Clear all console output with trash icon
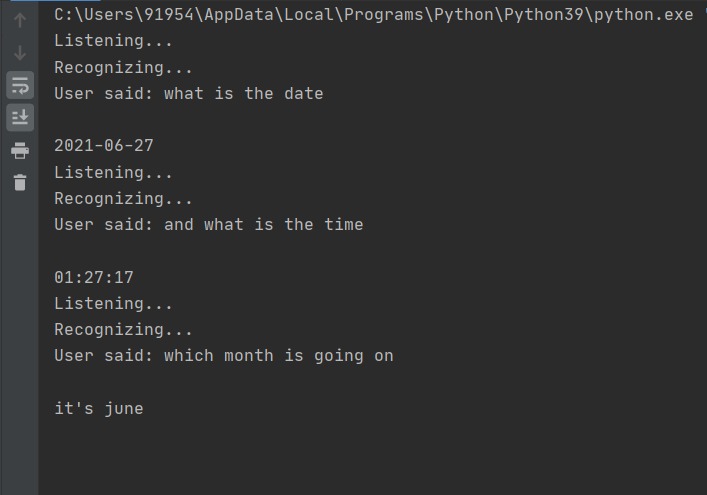Image resolution: width=707 pixels, height=495 pixels. coord(19,182)
